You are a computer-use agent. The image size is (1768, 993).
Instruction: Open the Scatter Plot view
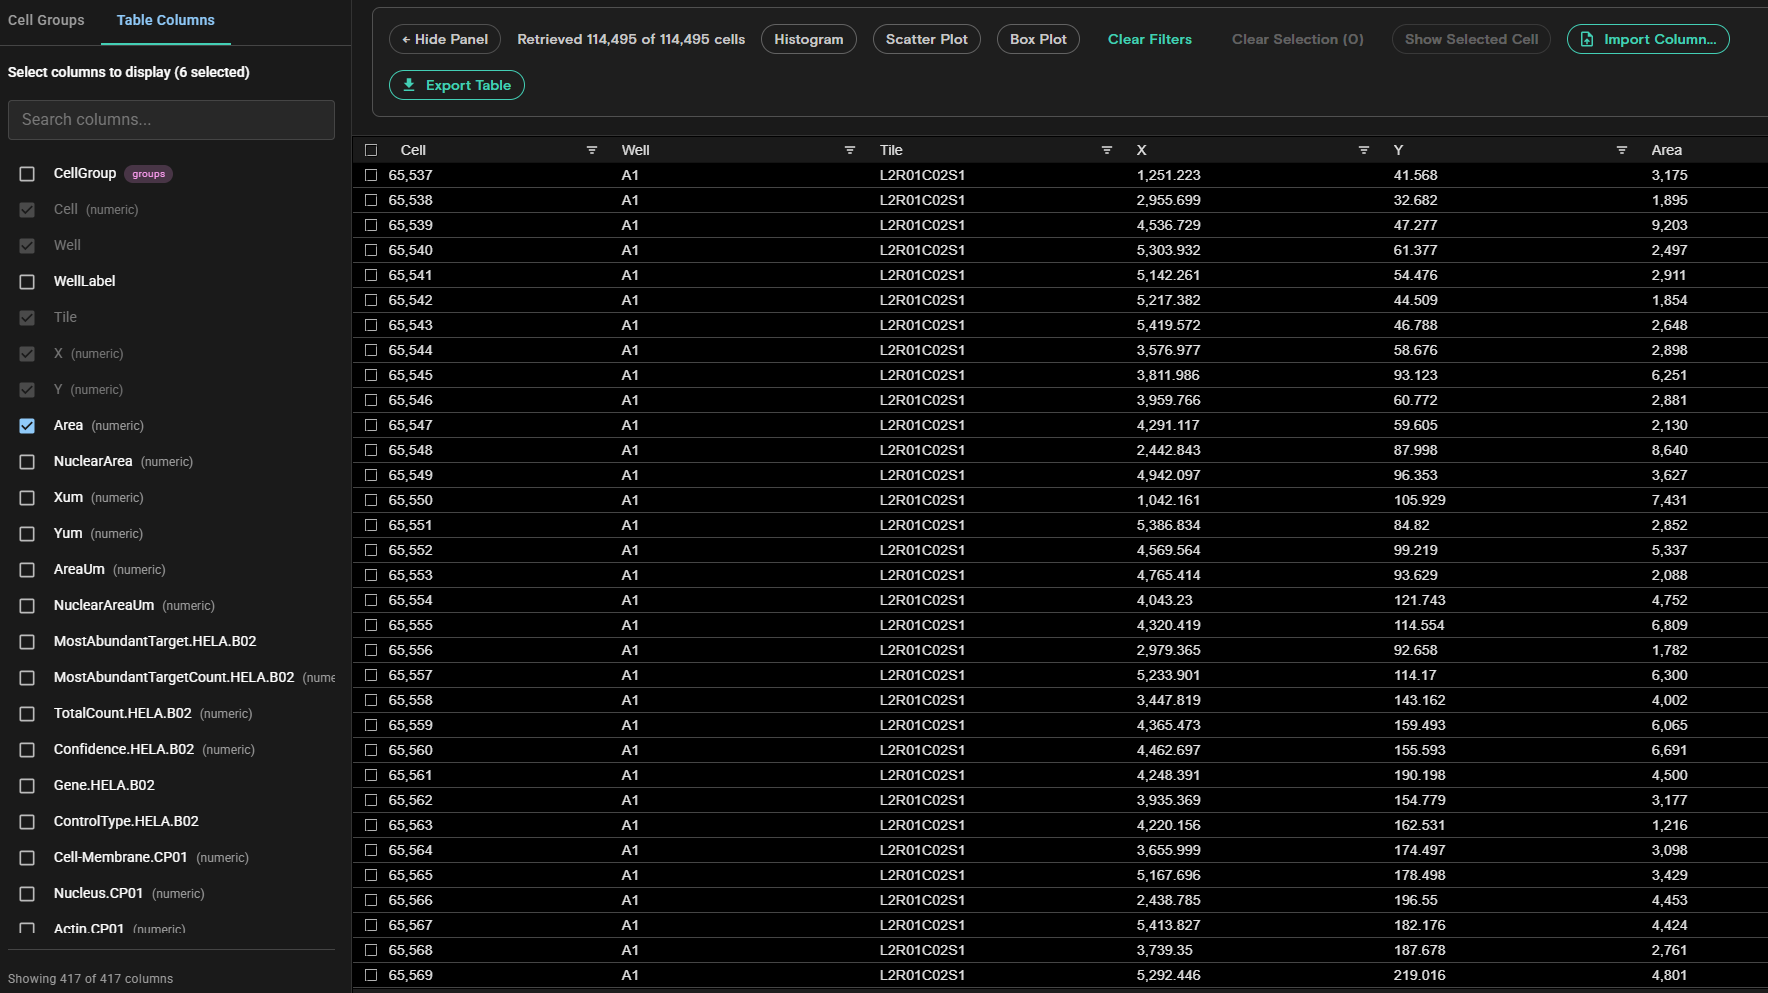[926, 39]
